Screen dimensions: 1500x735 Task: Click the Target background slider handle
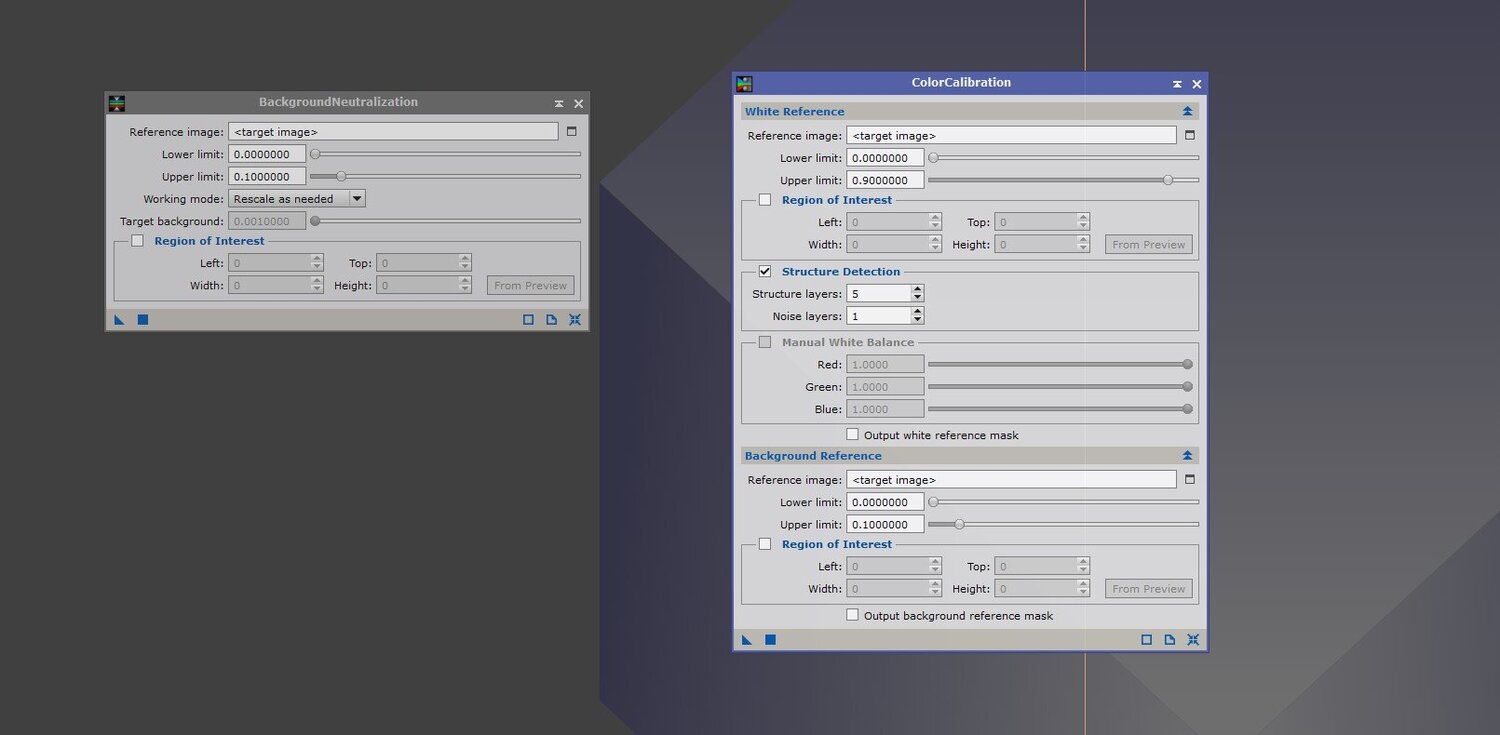[315, 221]
